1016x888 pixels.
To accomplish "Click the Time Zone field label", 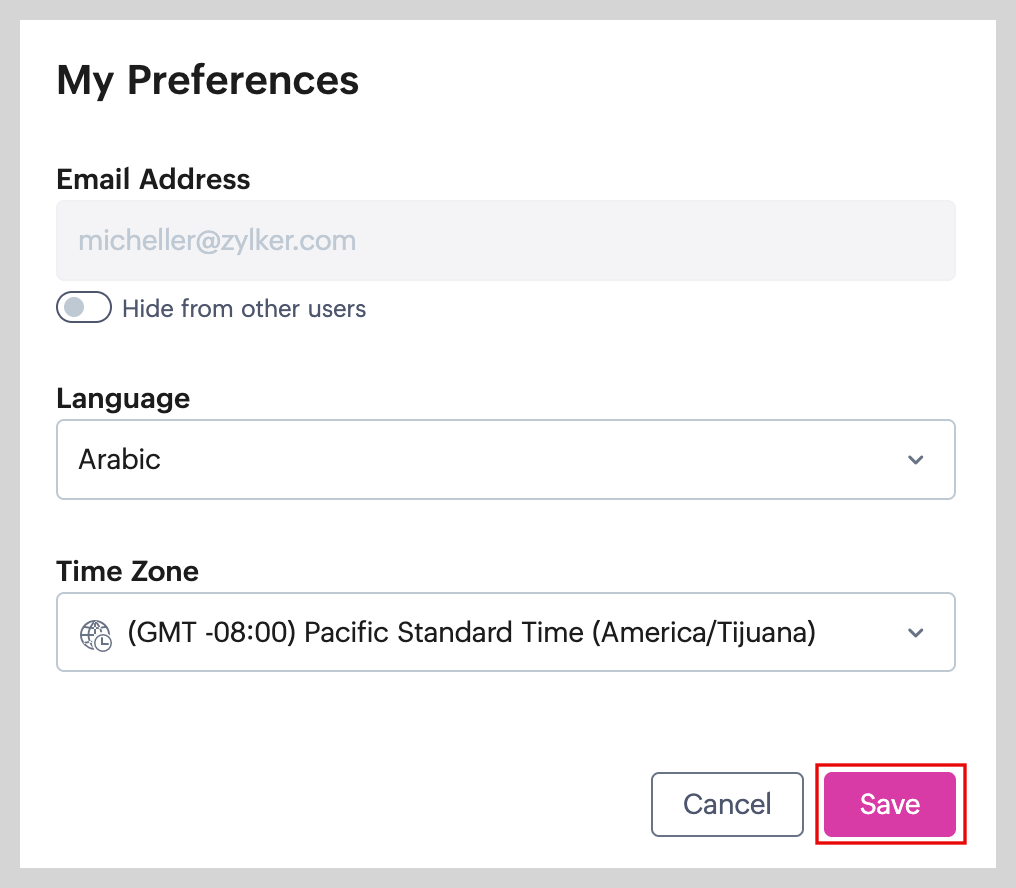I will [x=127, y=571].
